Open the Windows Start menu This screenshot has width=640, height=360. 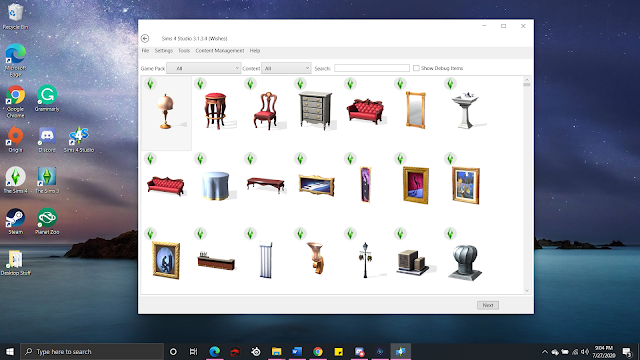tap(10, 351)
